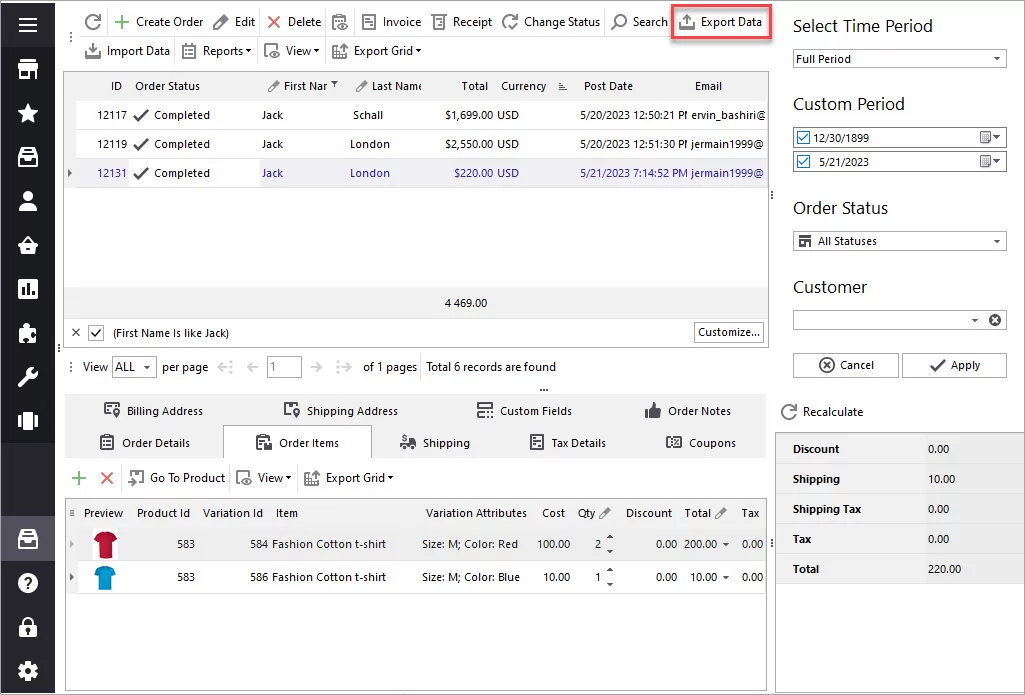Screen dimensions: 1025x695
Task: Switch to the Tax Details tab
Action: point(567,443)
